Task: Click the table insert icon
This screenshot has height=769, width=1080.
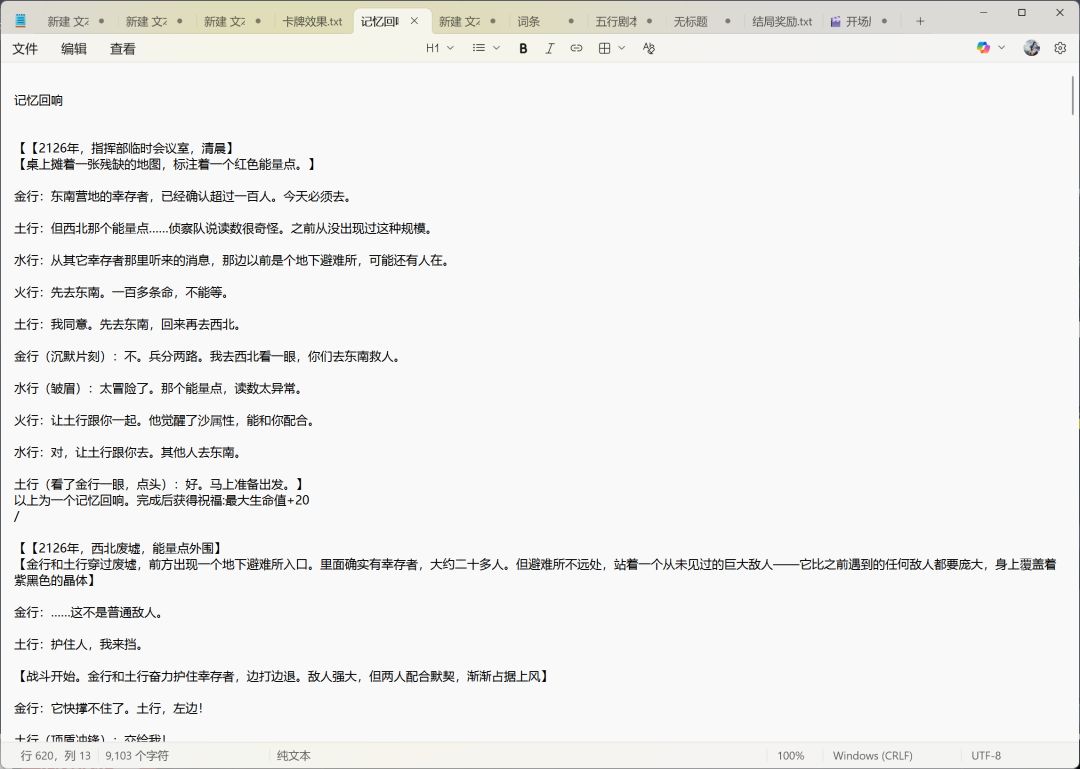Action: coord(605,48)
